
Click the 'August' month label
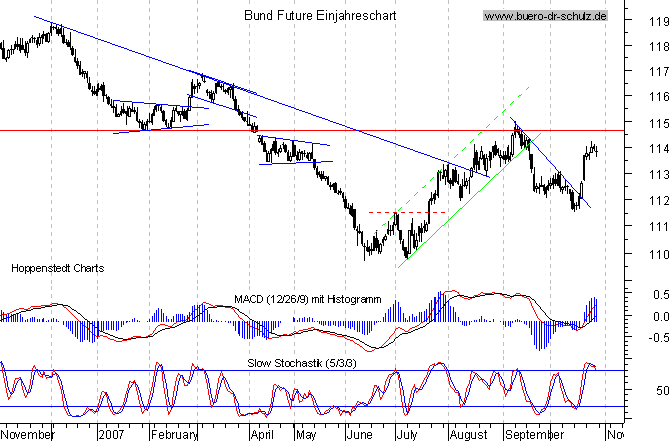(x=468, y=435)
